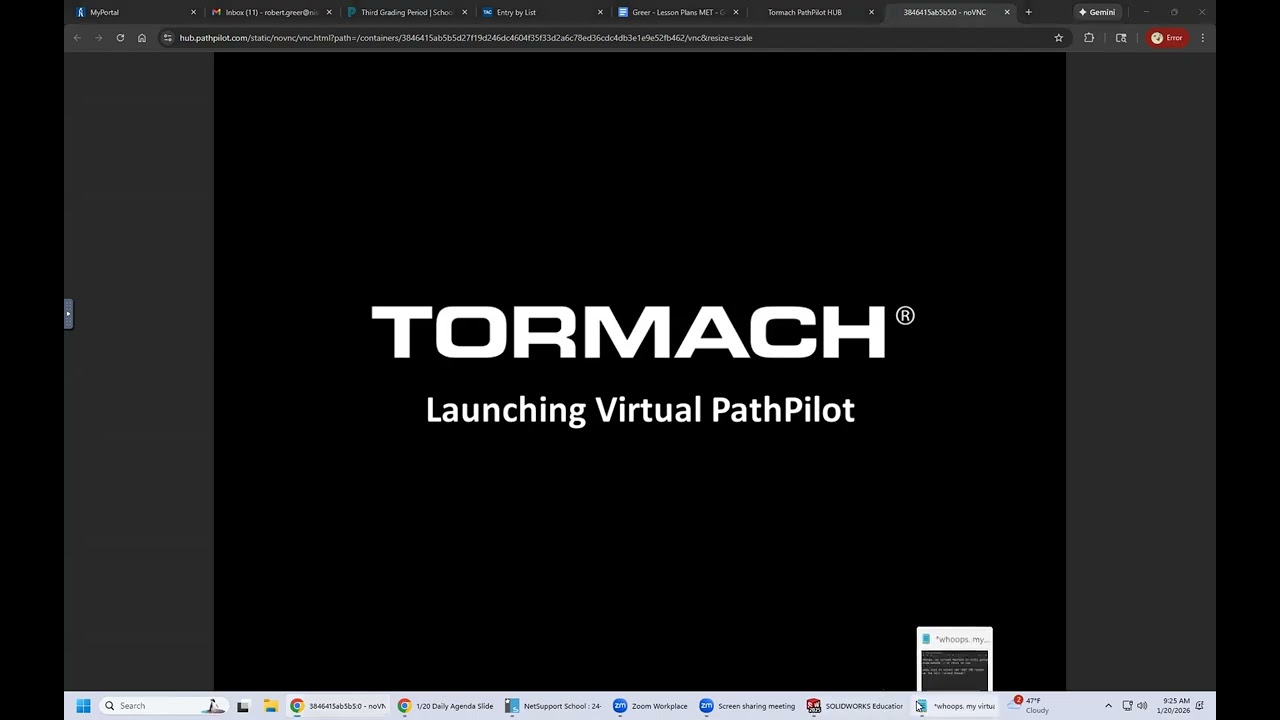Open the clock showing 9:25 AM

tap(1173, 706)
